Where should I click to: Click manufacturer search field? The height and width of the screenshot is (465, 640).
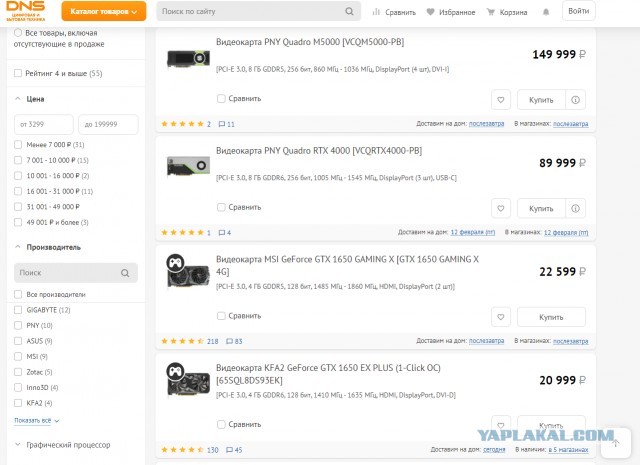(76, 273)
